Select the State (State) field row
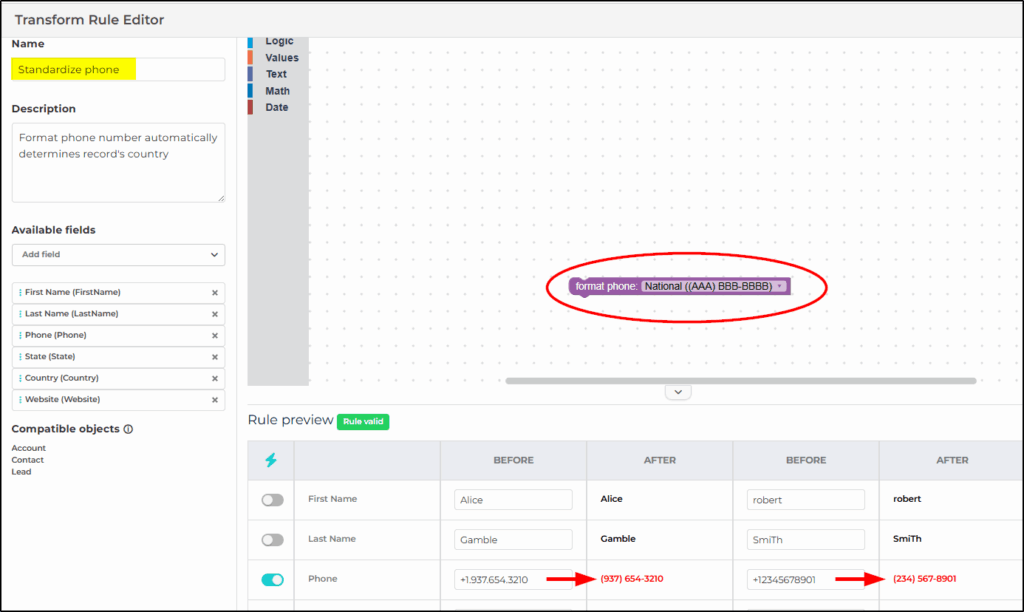This screenshot has width=1024, height=612. [118, 357]
